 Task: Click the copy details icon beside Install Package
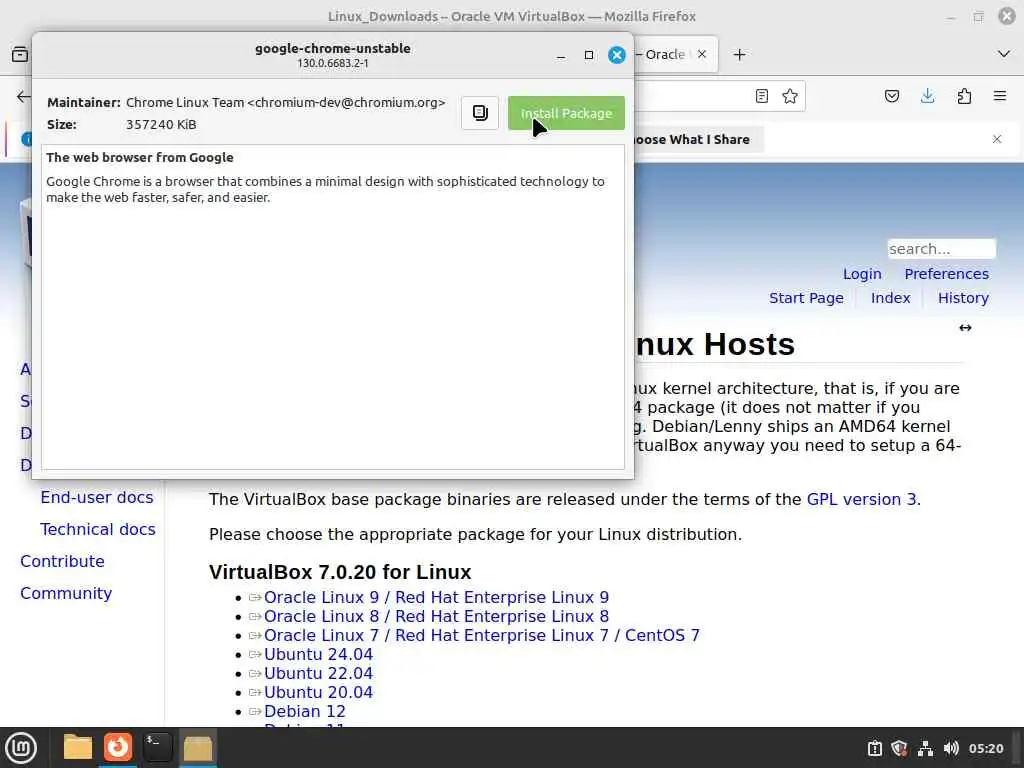coord(480,113)
